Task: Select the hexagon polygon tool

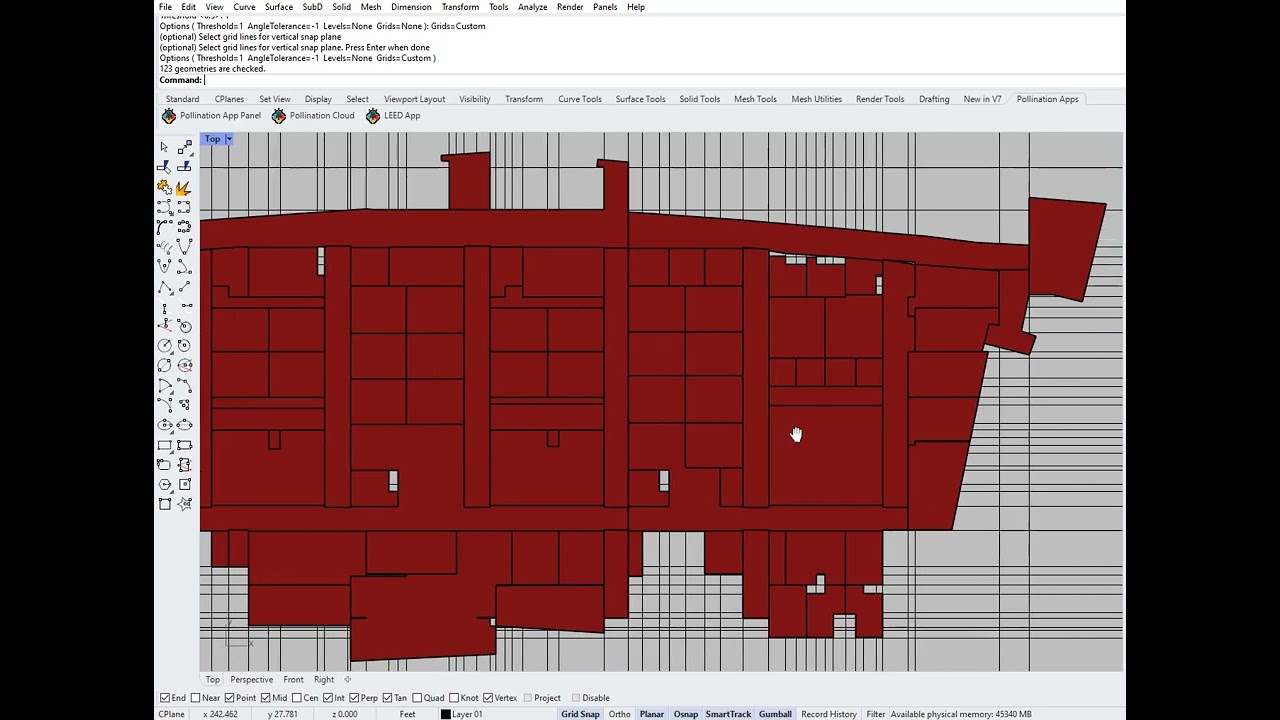Action: pyautogui.click(x=164, y=485)
